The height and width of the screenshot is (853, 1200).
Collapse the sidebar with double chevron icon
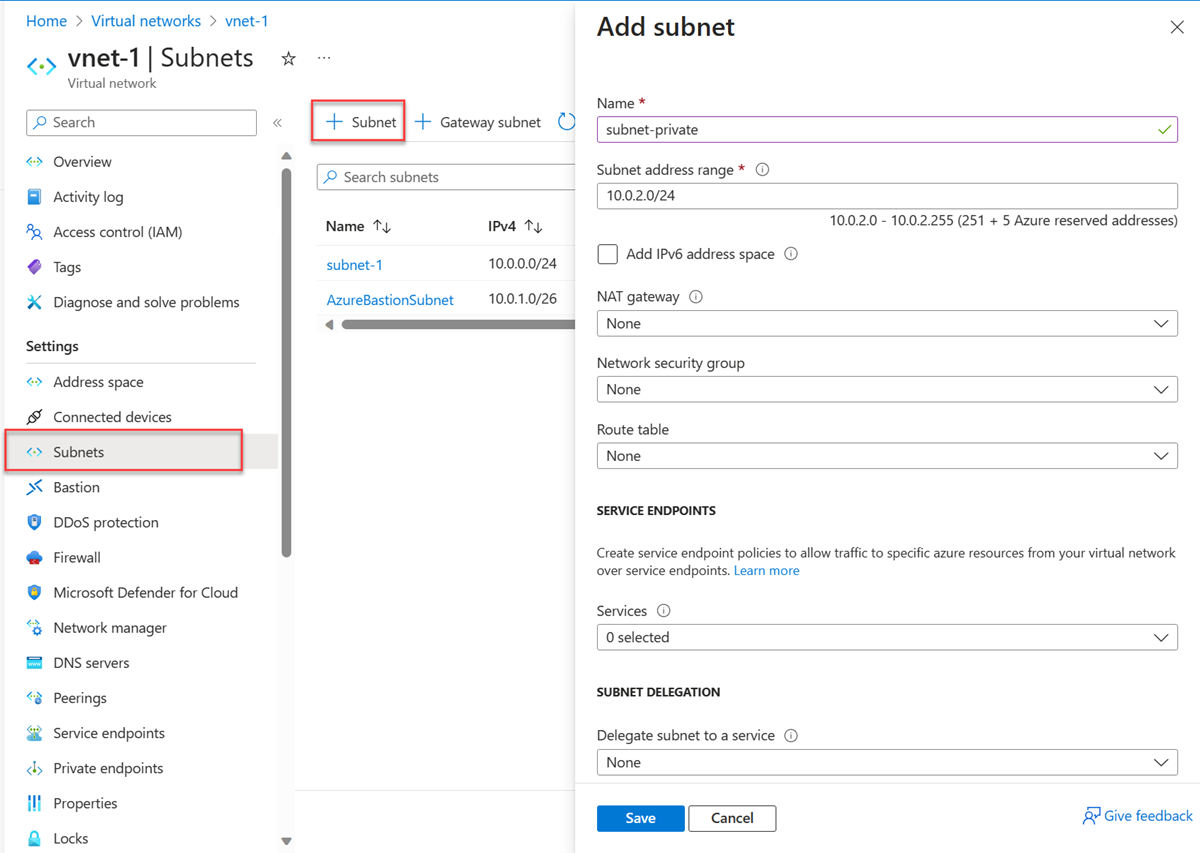[277, 123]
